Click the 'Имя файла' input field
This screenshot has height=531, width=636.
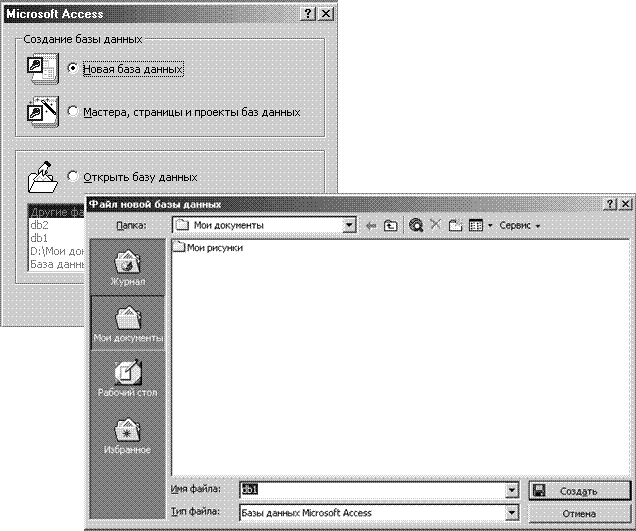(x=372, y=490)
